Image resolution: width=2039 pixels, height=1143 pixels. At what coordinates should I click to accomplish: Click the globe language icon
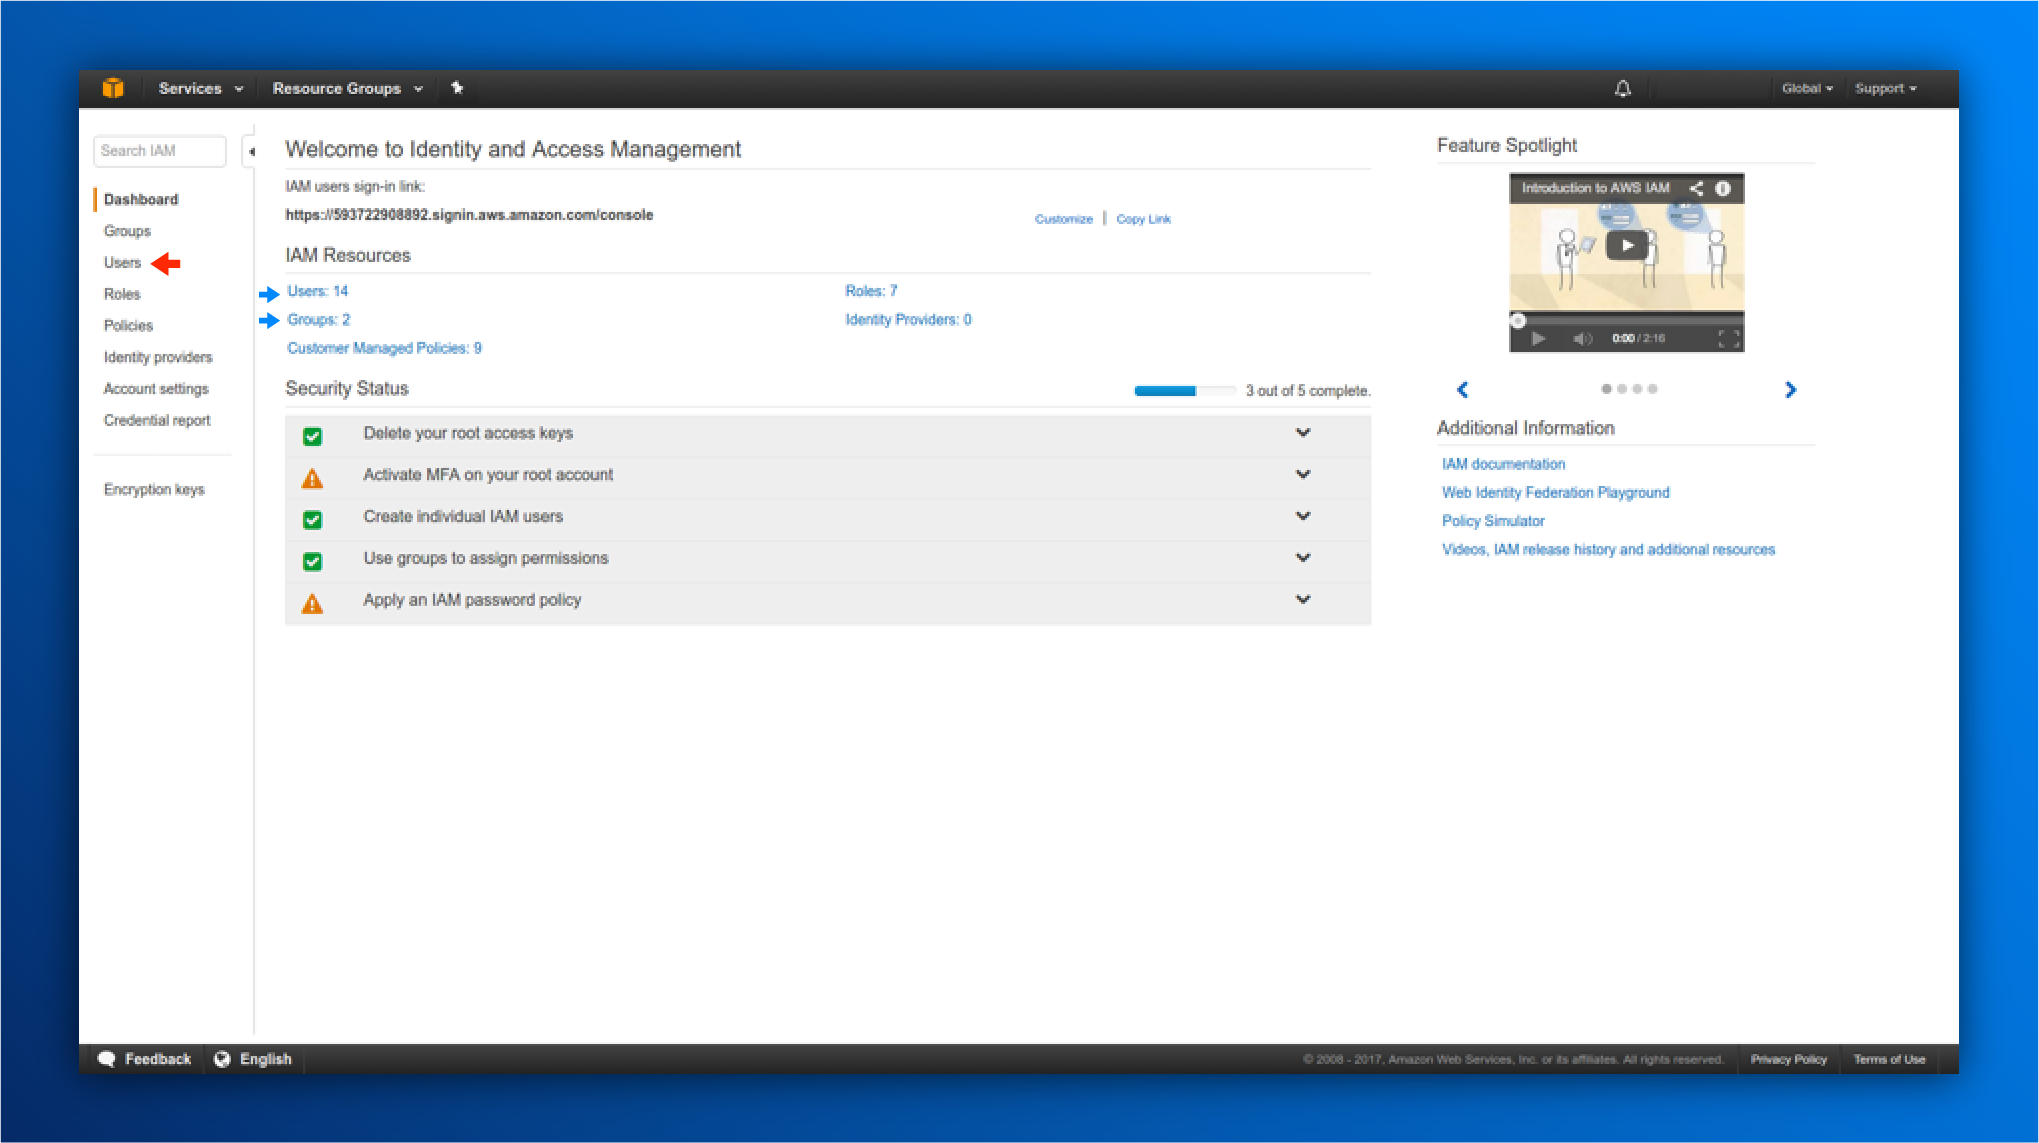pos(222,1059)
